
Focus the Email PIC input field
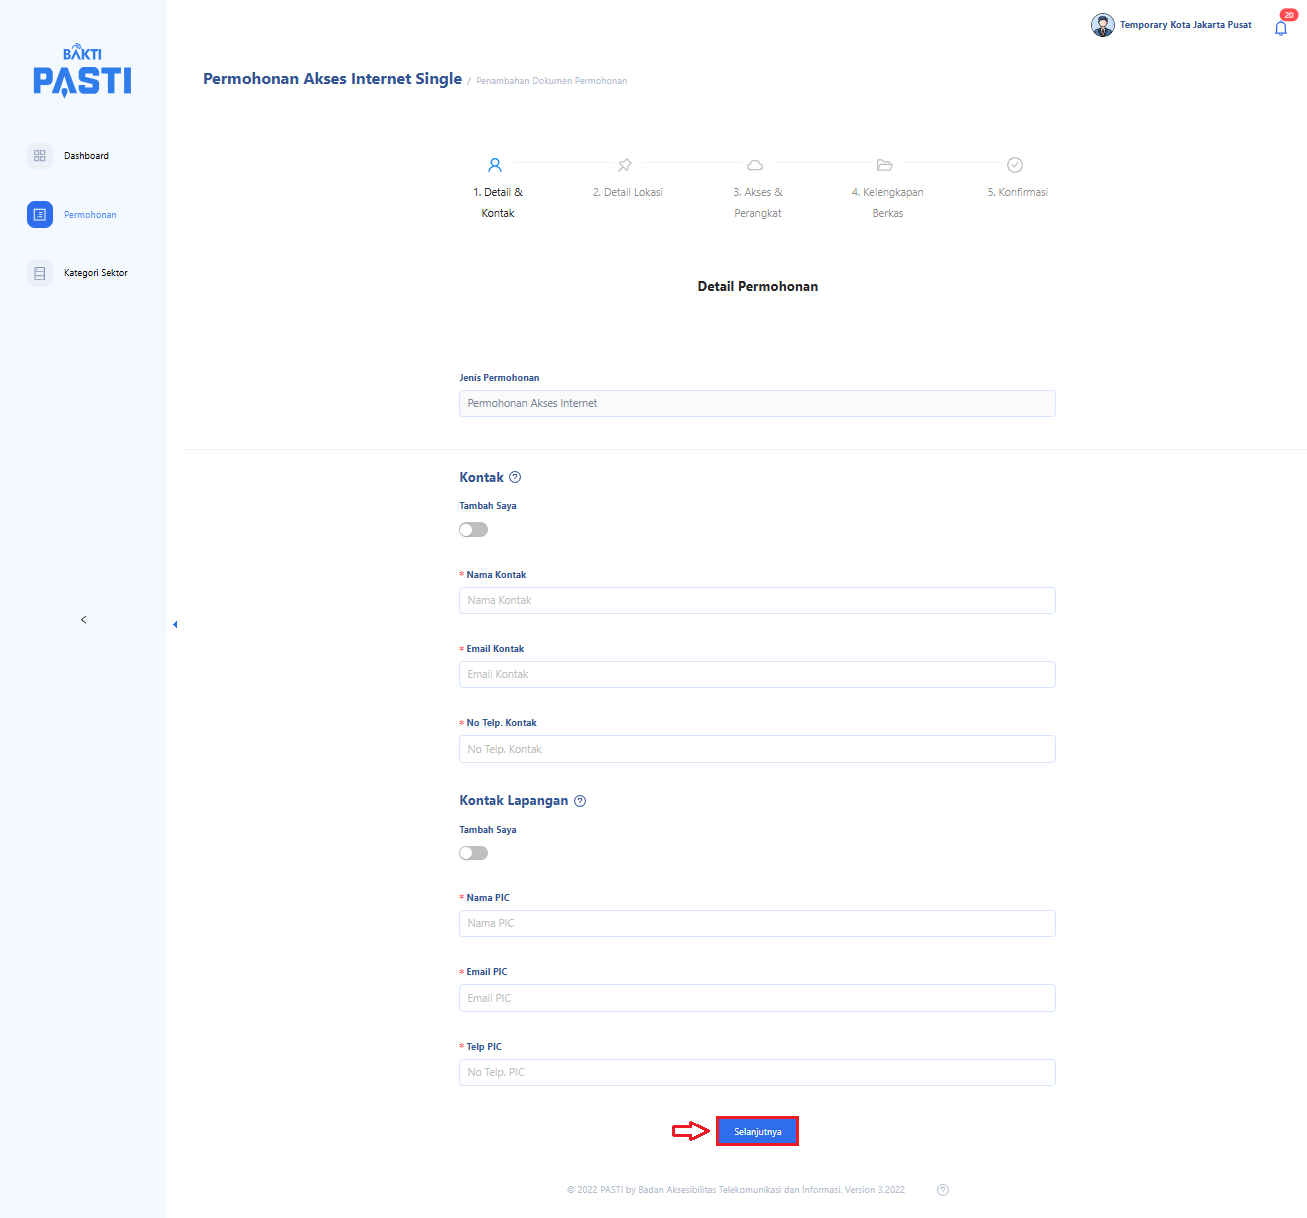point(757,998)
